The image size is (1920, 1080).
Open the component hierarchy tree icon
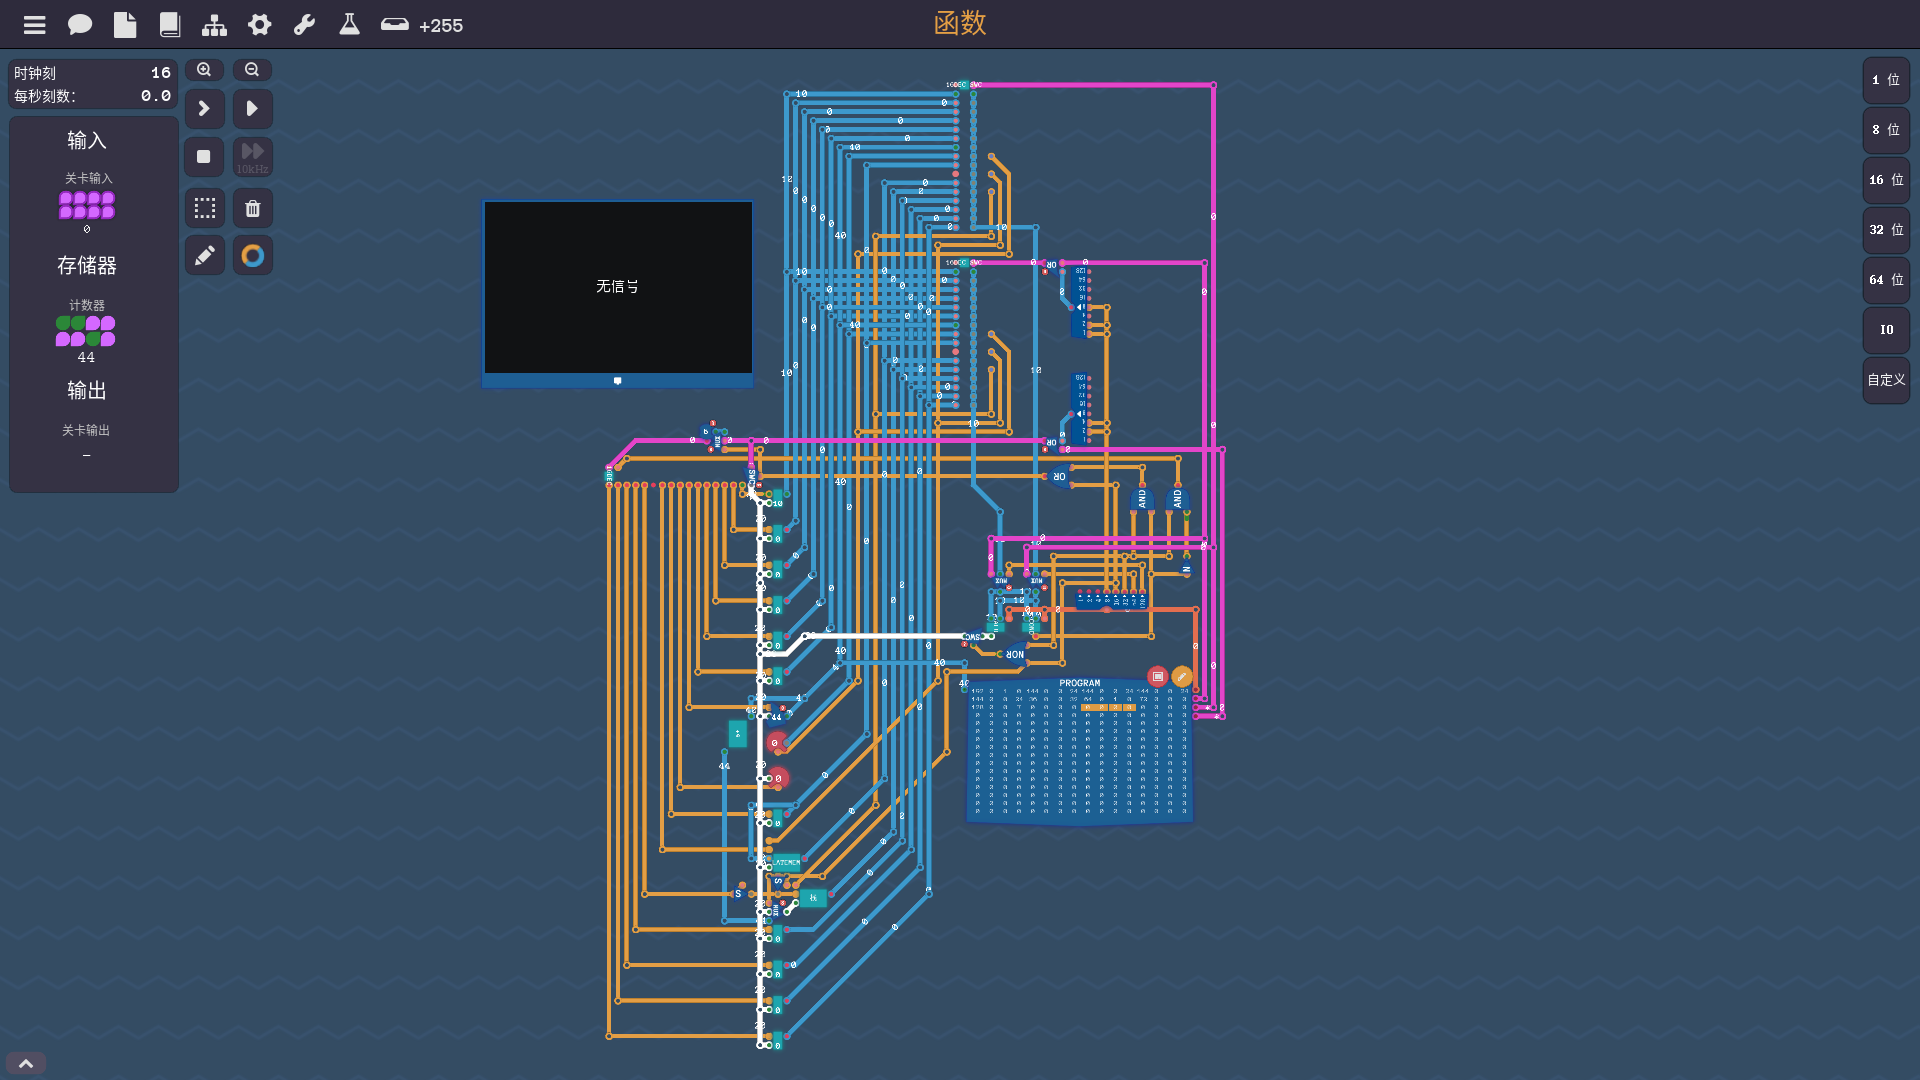click(214, 25)
